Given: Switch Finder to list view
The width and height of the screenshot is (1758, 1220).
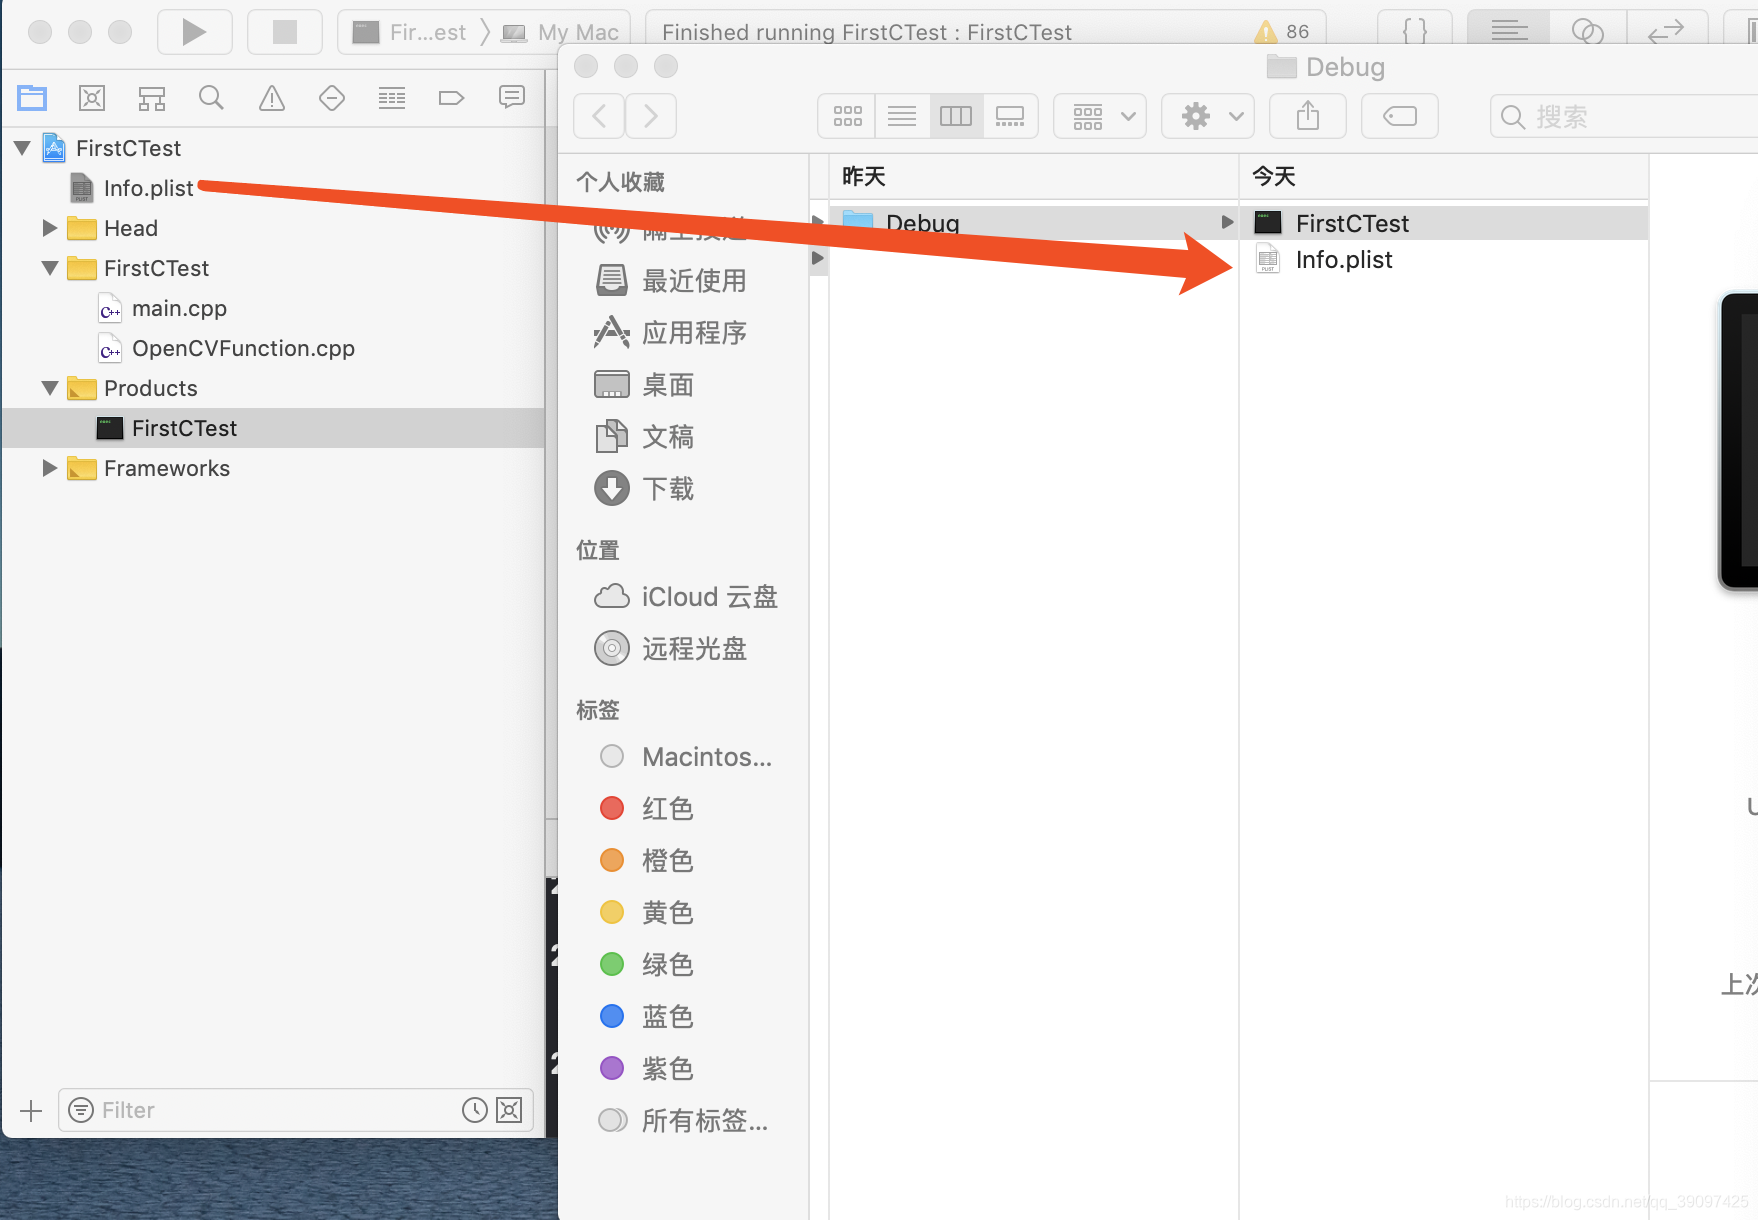Looking at the screenshot, I should [901, 116].
